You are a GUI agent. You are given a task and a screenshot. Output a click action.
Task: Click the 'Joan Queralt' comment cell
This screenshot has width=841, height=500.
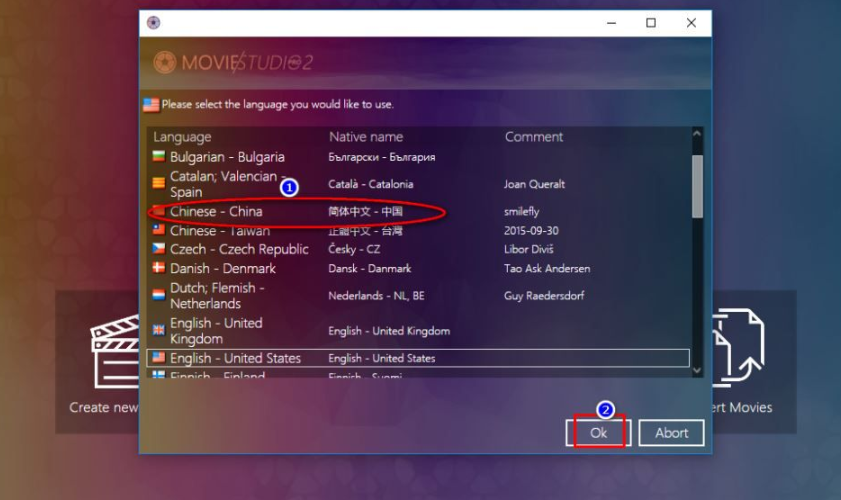[534, 184]
